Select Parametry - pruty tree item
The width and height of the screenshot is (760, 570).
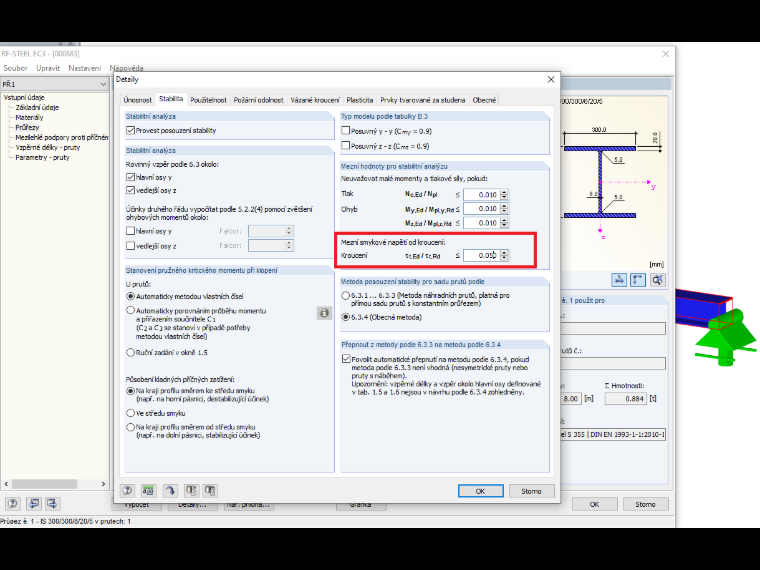click(42, 158)
